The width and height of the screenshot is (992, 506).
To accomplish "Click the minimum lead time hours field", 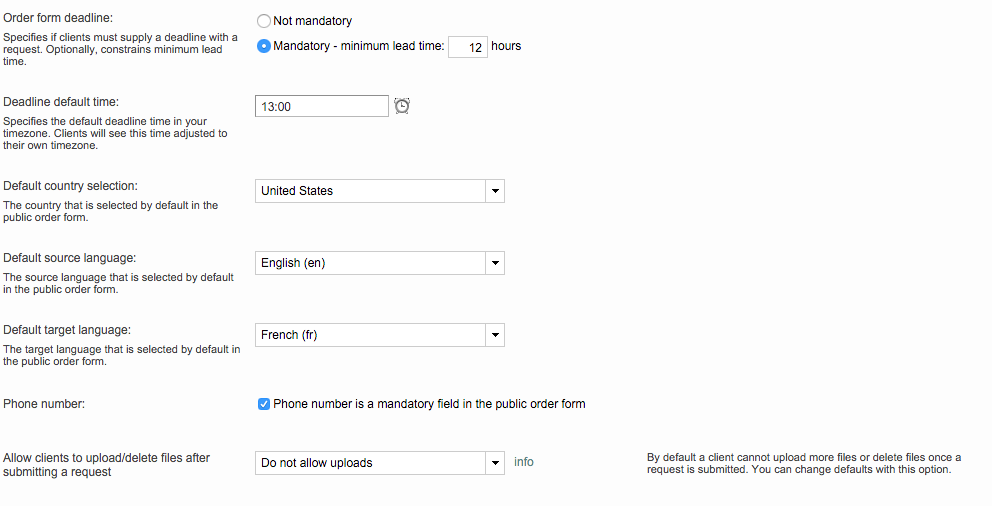I will click(467, 47).
